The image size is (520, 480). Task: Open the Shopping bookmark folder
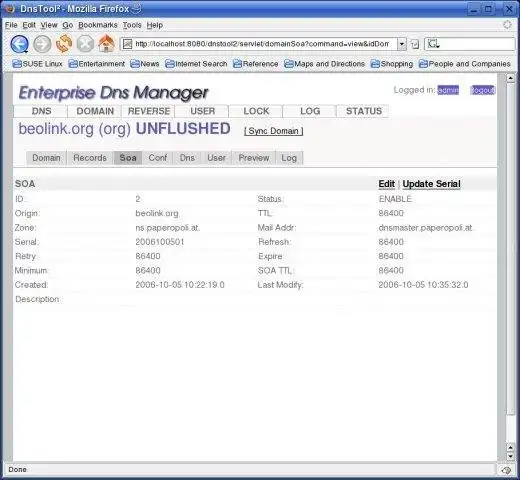tap(392, 64)
